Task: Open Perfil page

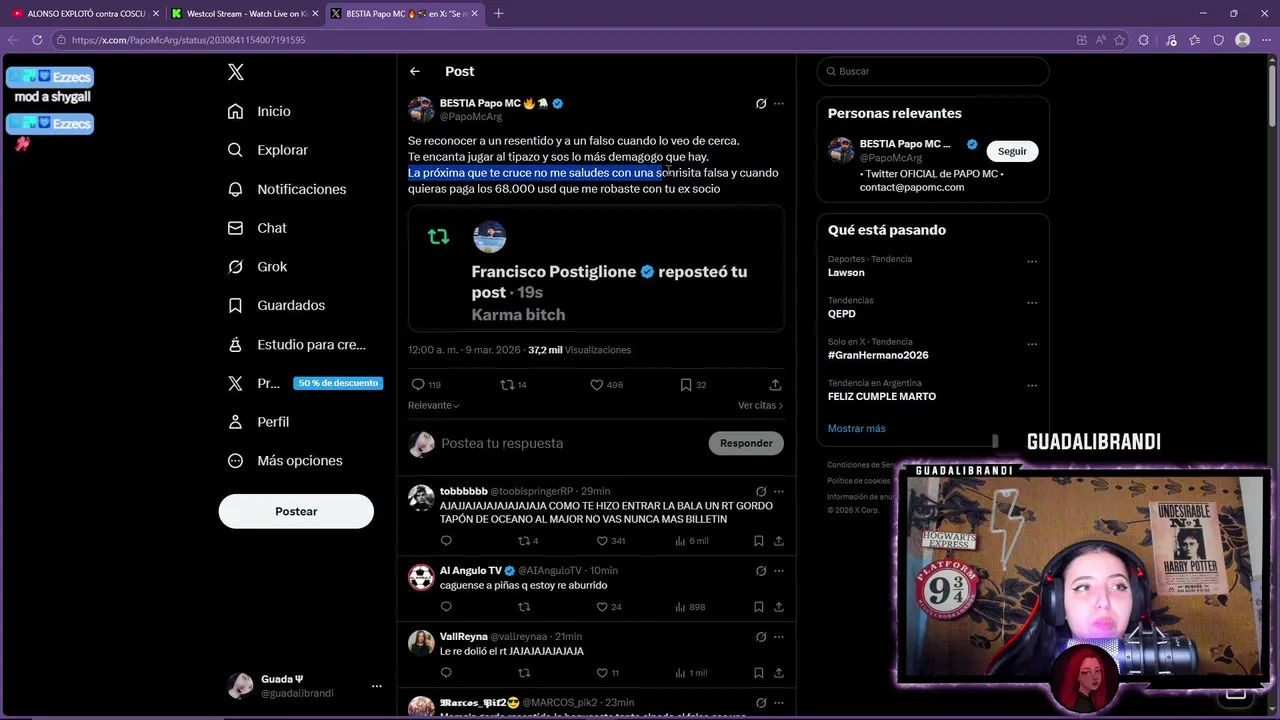Action: [x=258, y=422]
